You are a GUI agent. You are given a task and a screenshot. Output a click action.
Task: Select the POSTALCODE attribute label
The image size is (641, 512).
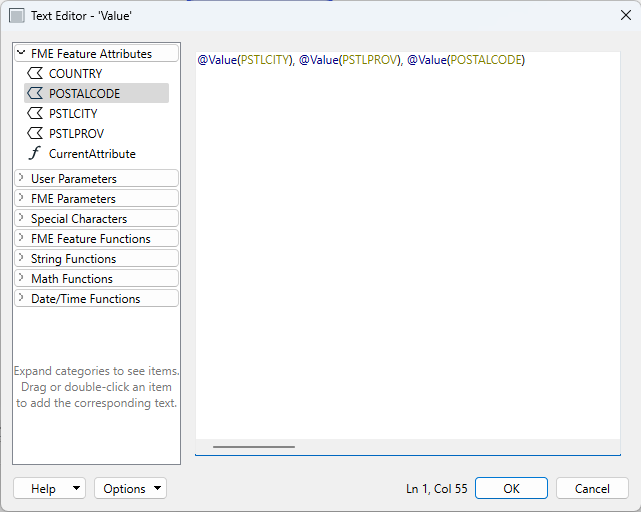point(85,94)
